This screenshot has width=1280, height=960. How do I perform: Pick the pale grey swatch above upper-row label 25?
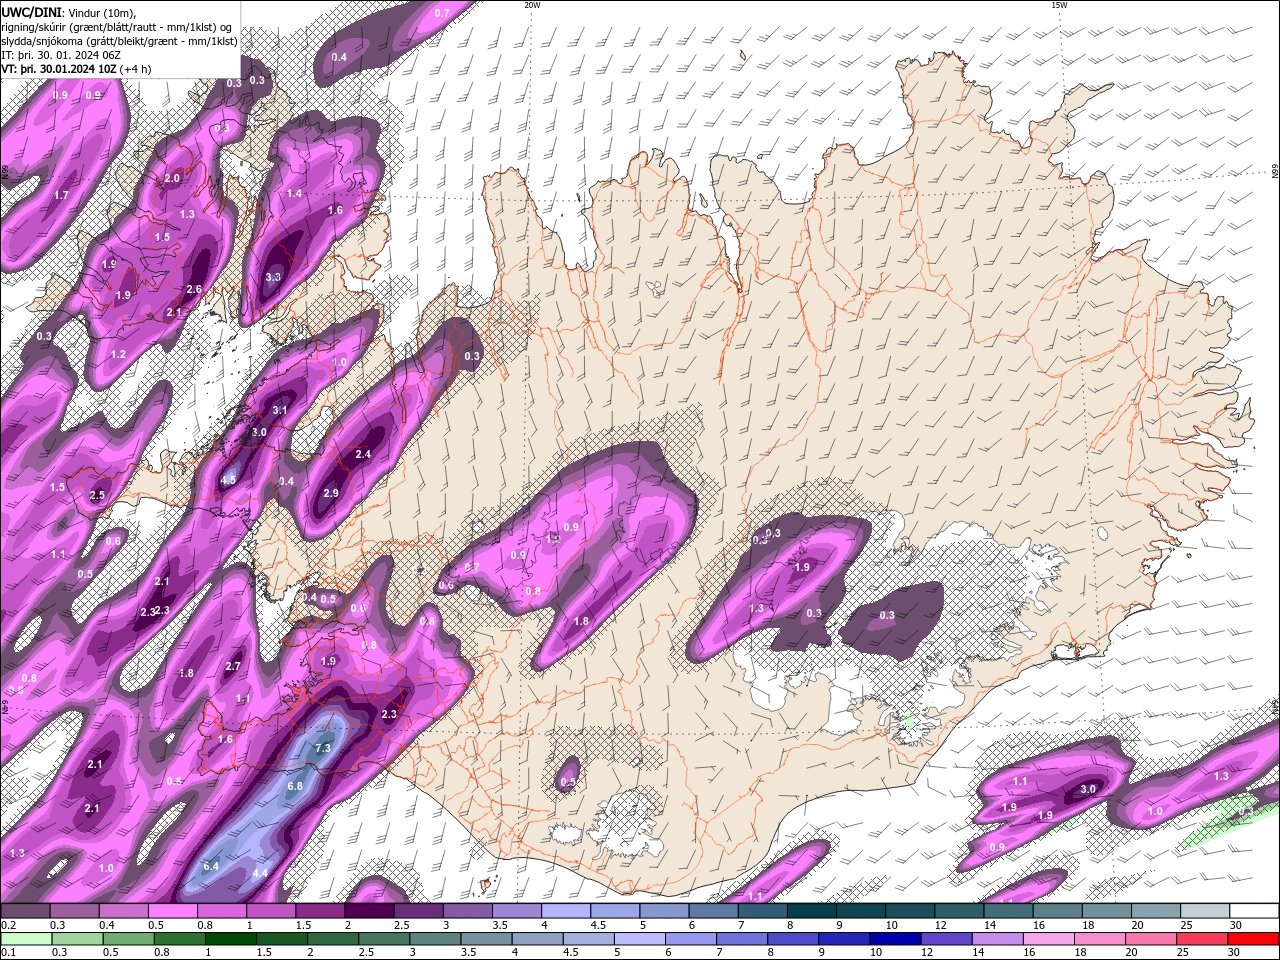click(x=1205, y=911)
